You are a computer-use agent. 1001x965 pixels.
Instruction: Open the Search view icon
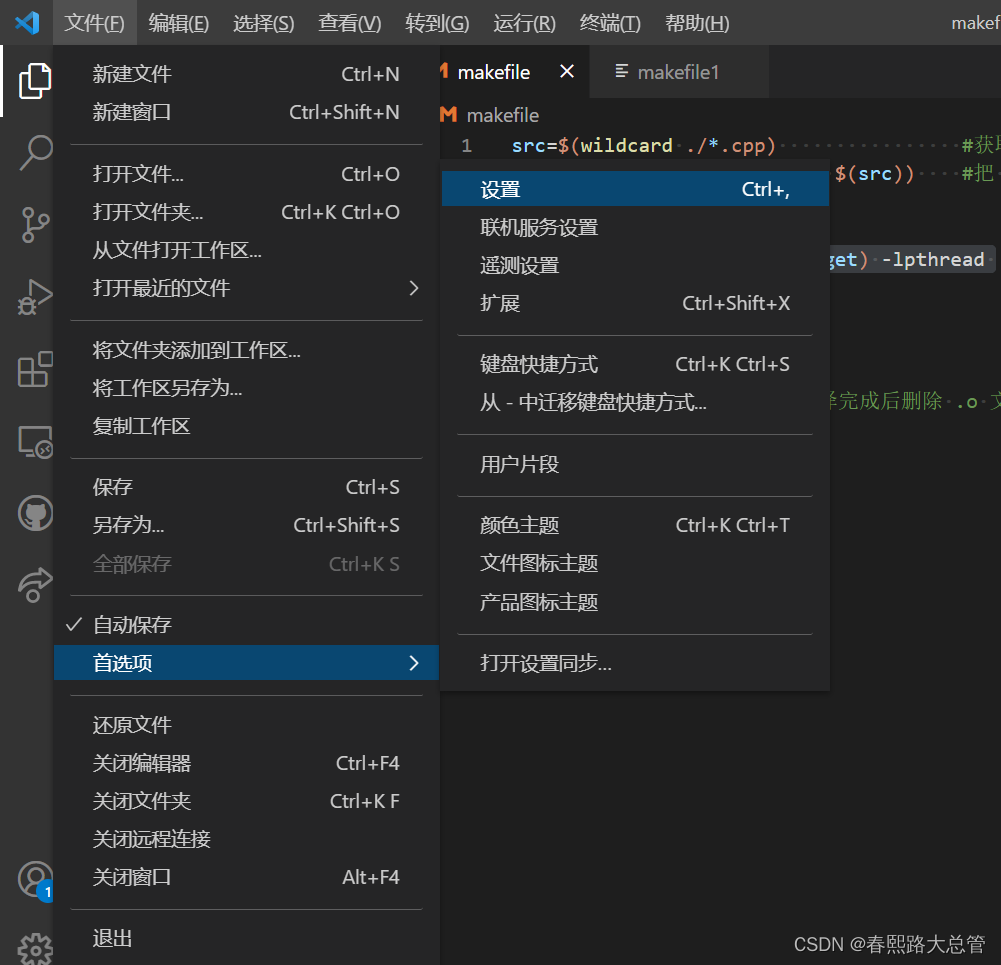36,153
